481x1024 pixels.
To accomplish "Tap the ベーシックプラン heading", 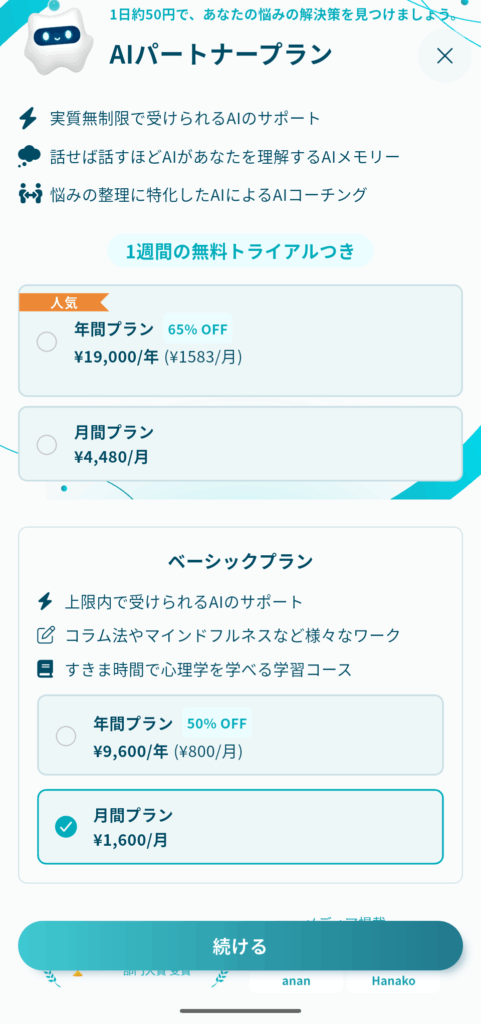I will pos(240,561).
